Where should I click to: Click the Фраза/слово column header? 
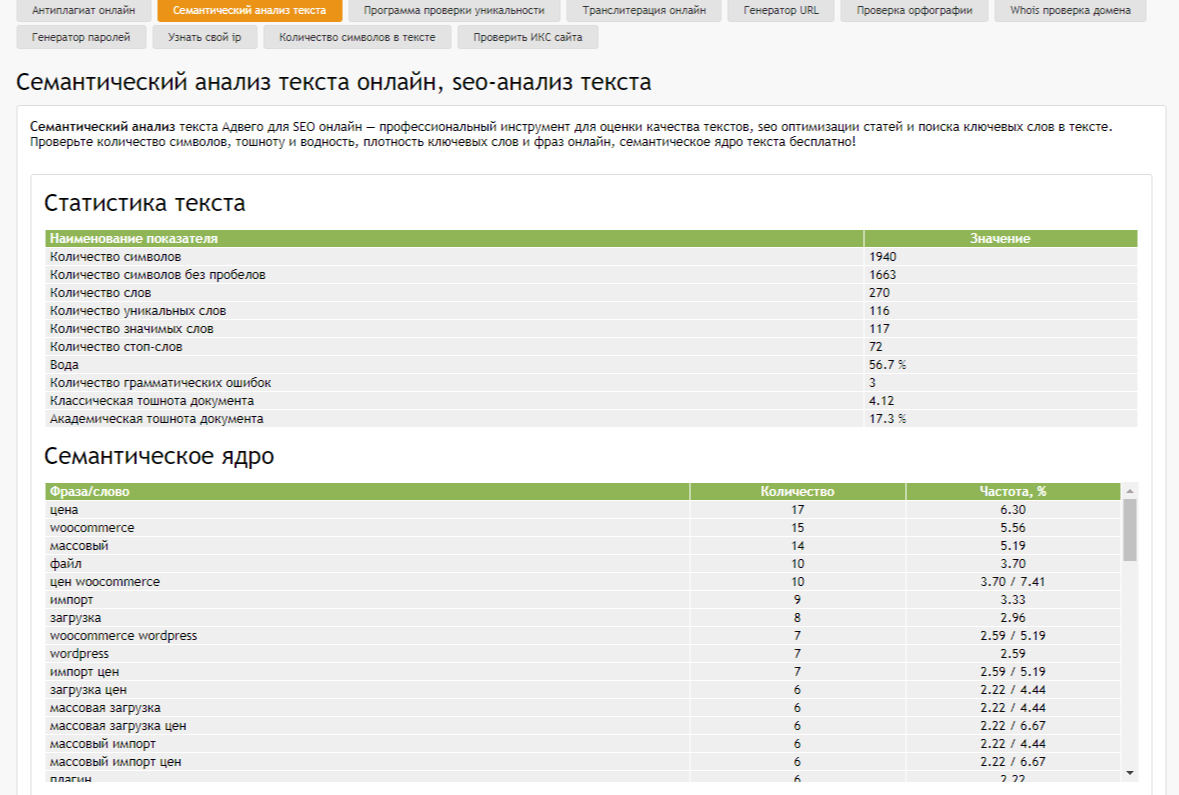coord(367,491)
